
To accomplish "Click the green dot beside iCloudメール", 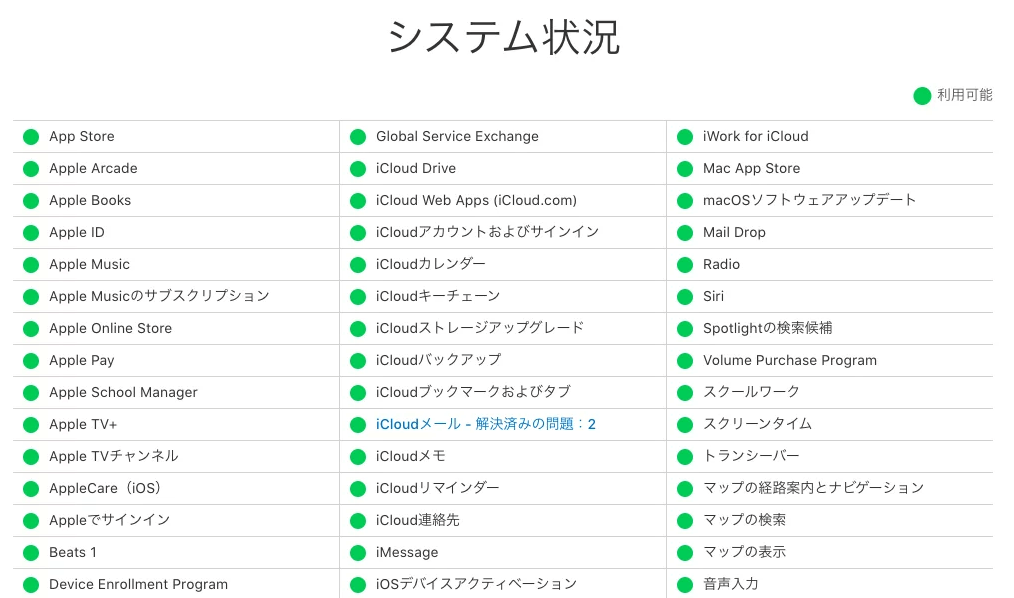I will pyautogui.click(x=358, y=425).
